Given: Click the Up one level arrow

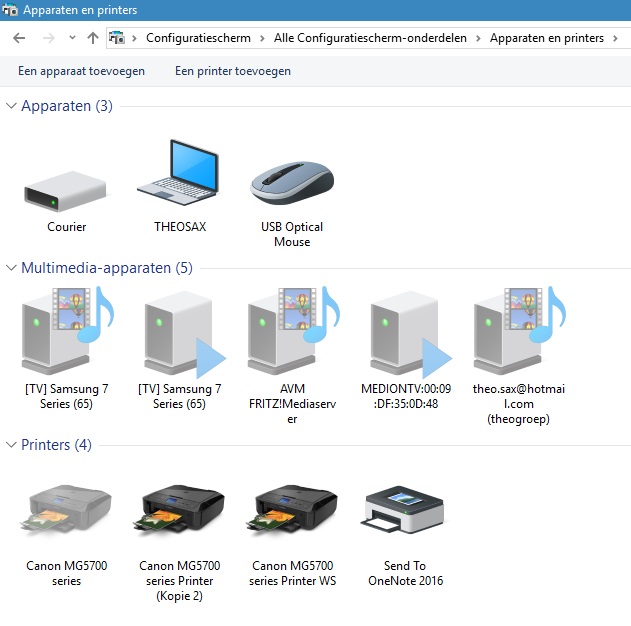Looking at the screenshot, I should (93, 38).
